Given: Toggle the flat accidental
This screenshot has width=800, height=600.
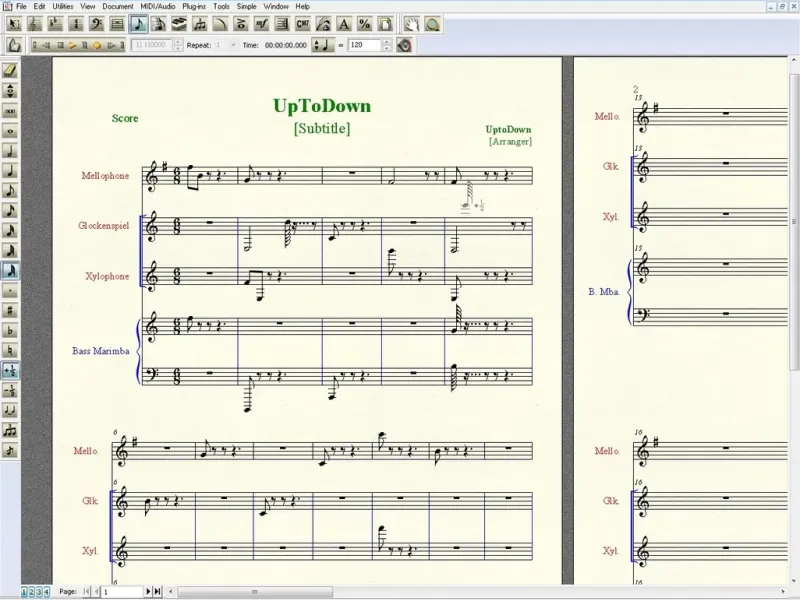Looking at the screenshot, I should 10,330.
